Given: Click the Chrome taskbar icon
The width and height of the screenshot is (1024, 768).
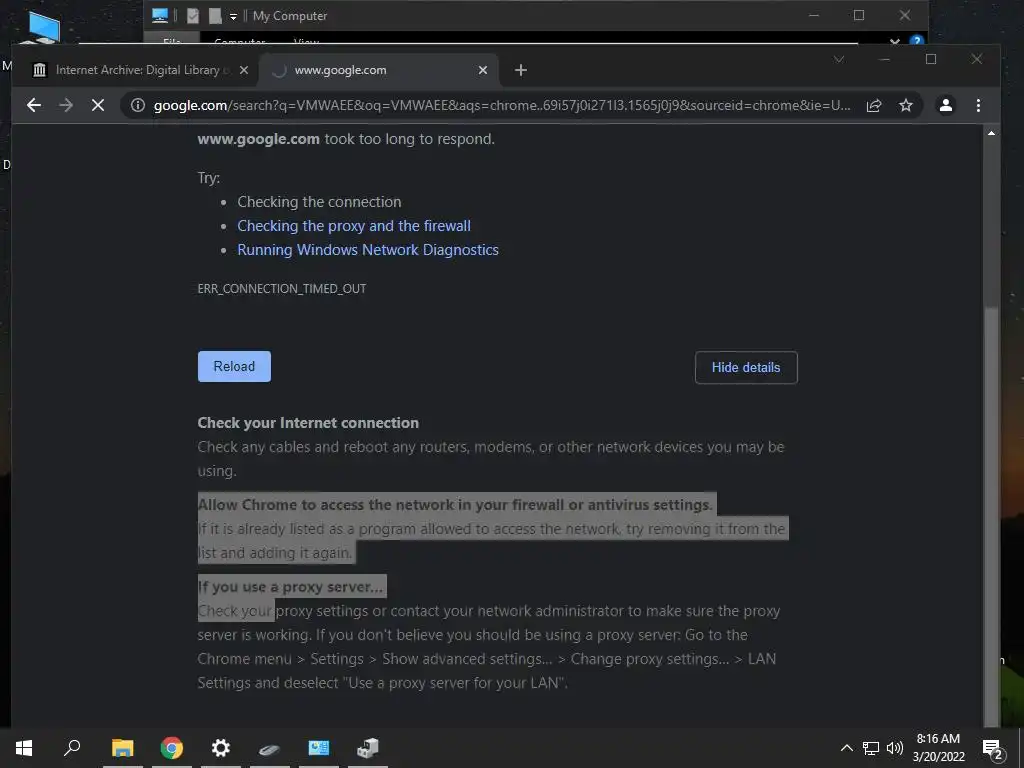Looking at the screenshot, I should tap(172, 748).
